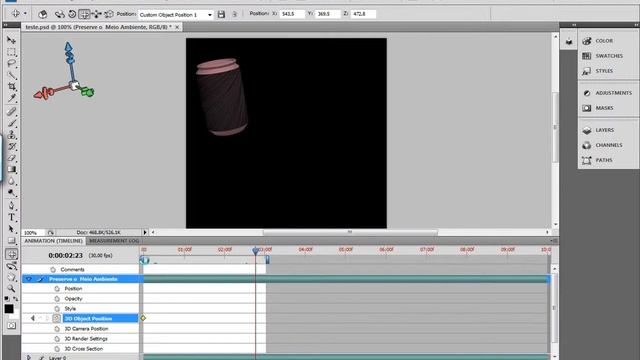Select the Eyedropper tool
Image resolution: width=640 pixels, height=360 pixels.
tap(11, 98)
